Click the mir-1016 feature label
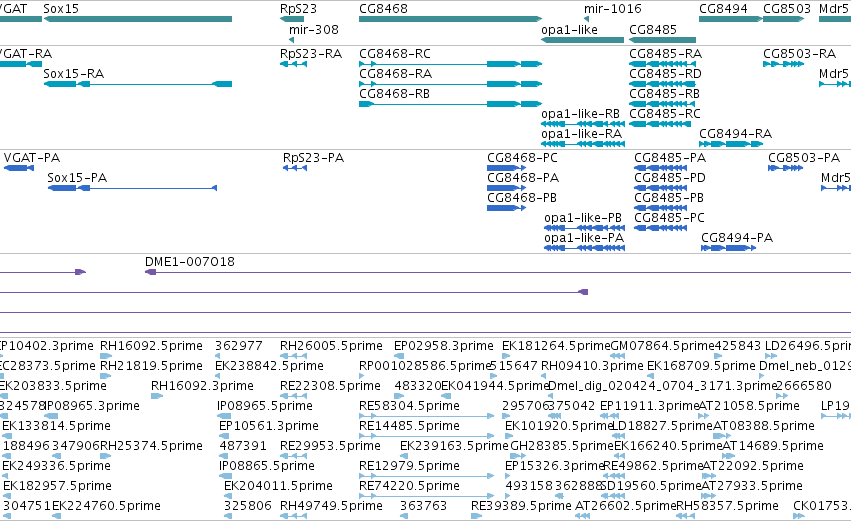The height and width of the screenshot is (521, 851). tap(613, 9)
